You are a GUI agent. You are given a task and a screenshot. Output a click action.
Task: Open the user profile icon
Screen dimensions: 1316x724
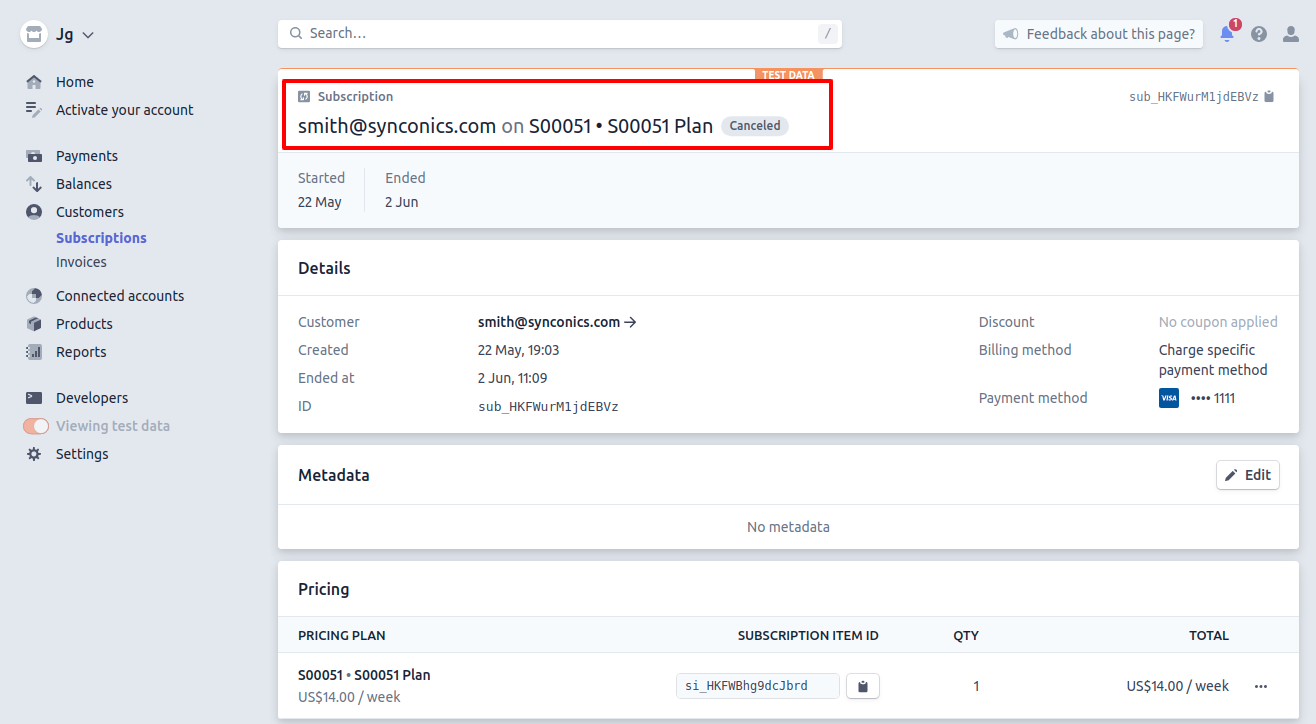point(1291,34)
